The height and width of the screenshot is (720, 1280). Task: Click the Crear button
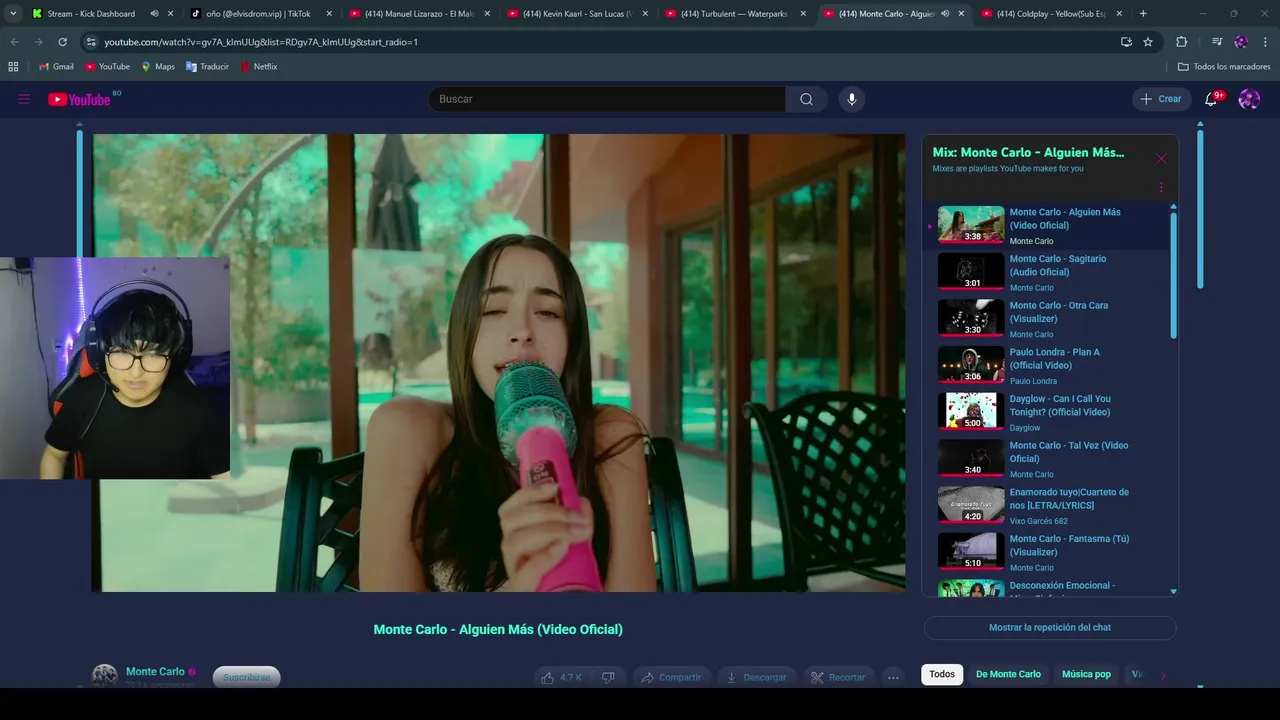(x=1161, y=99)
